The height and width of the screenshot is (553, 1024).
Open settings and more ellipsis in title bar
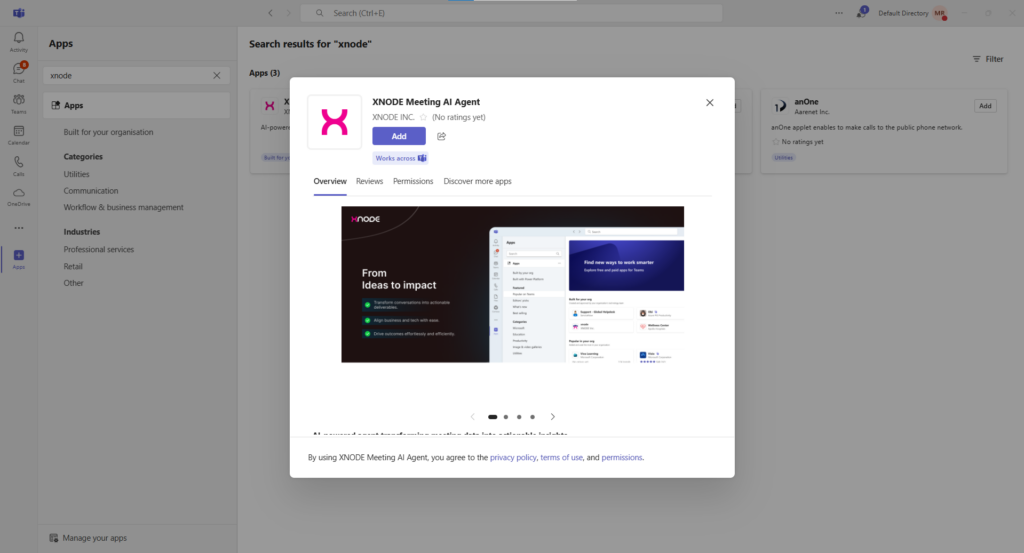(x=839, y=13)
